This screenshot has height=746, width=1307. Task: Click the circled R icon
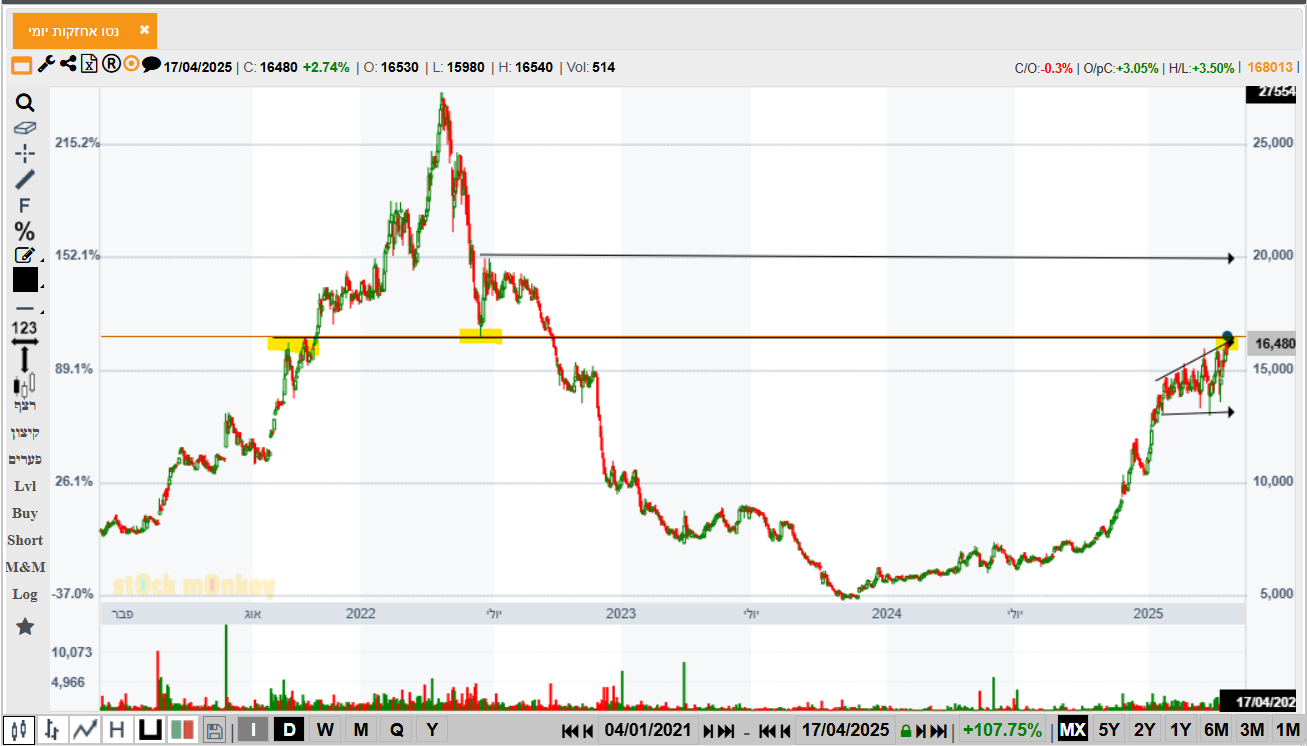tap(111, 65)
